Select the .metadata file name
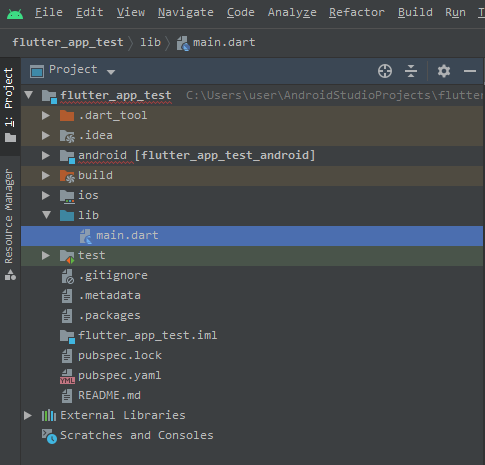 coord(110,295)
